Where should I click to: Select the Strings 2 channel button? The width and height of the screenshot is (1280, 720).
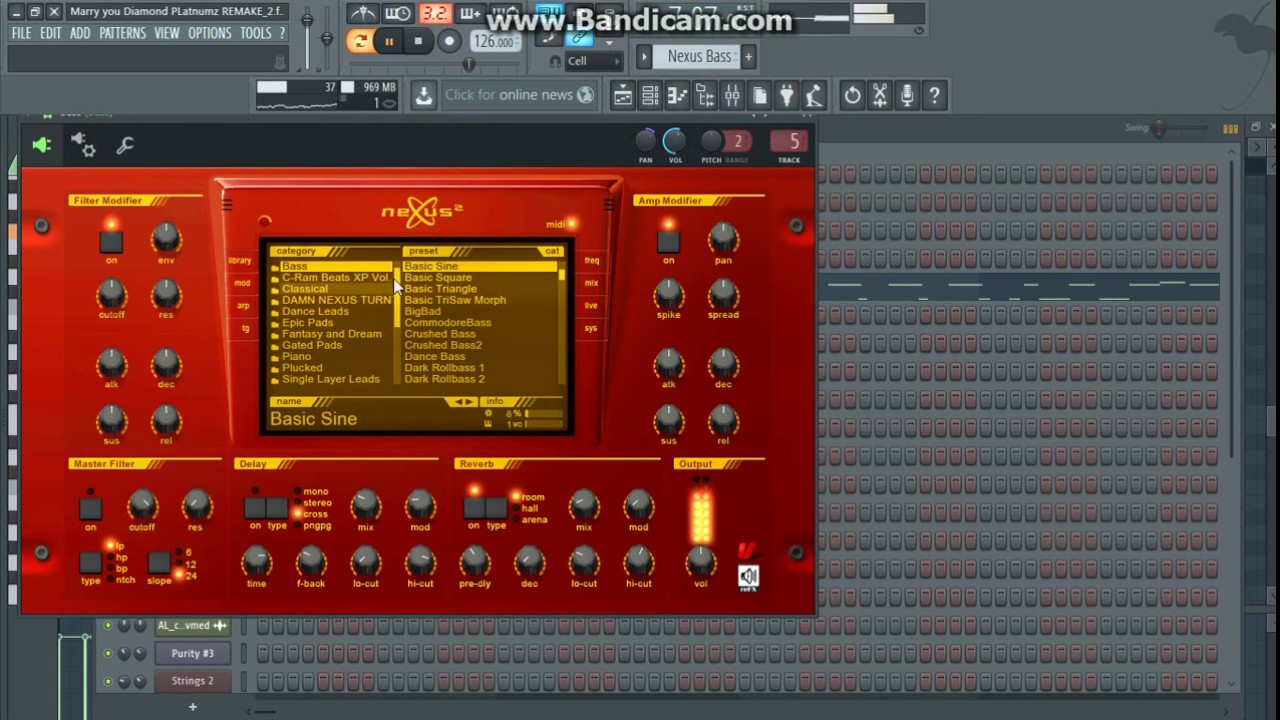(x=192, y=681)
